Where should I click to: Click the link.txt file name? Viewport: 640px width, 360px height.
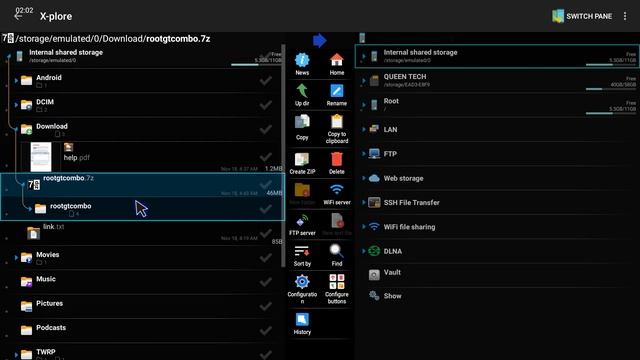[x=53, y=227]
